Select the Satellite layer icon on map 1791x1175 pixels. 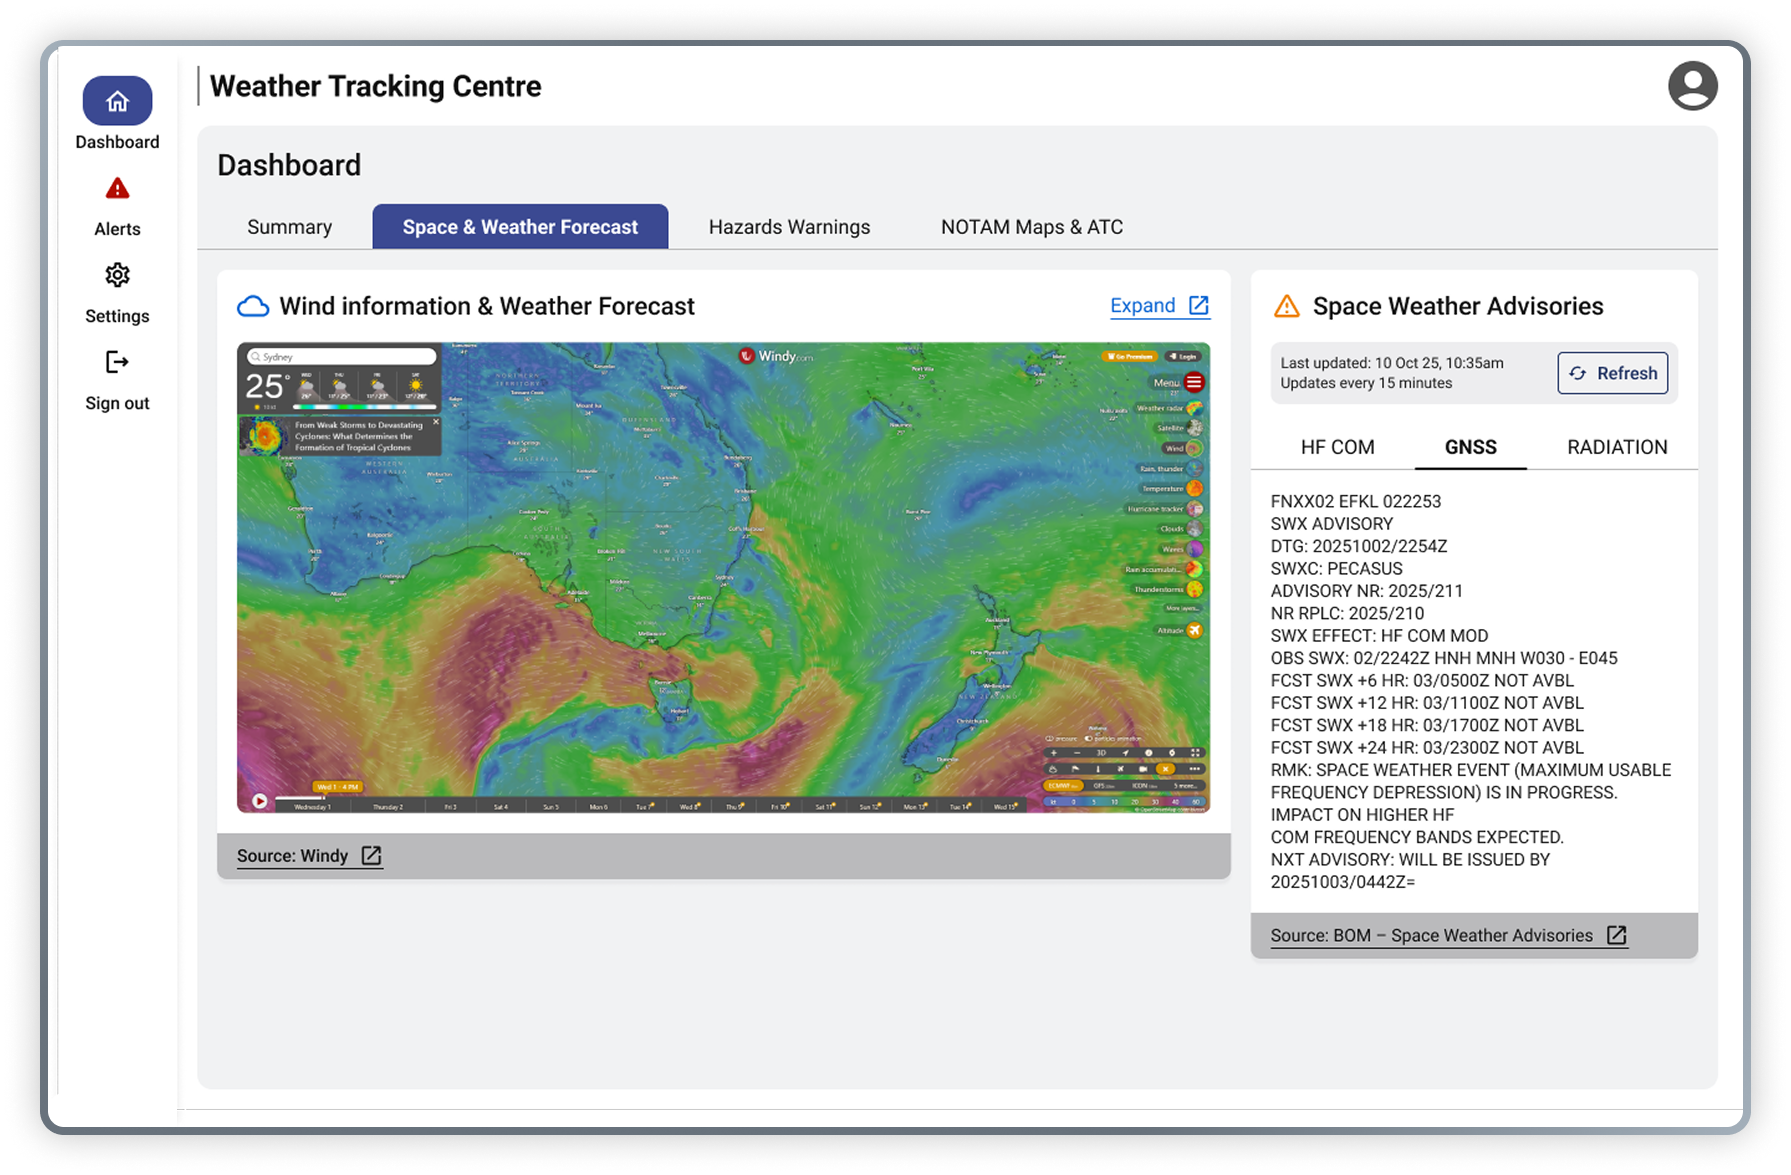(x=1194, y=428)
